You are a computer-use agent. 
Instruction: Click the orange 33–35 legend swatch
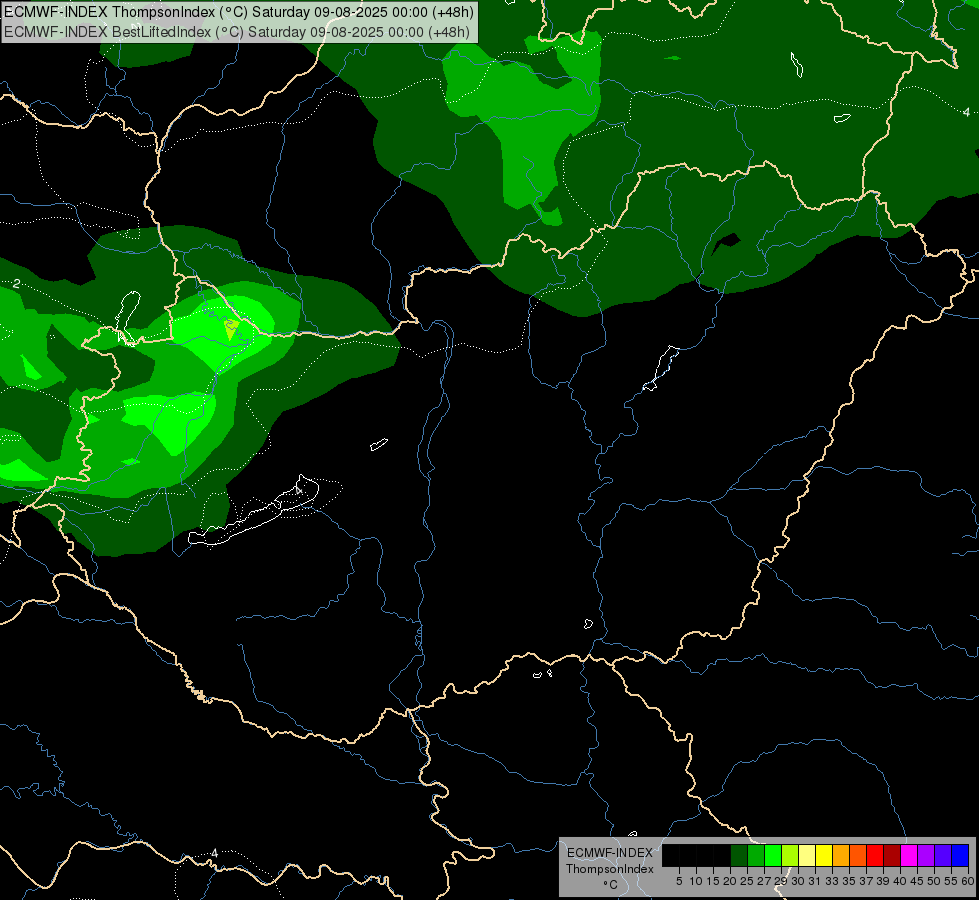point(841,855)
